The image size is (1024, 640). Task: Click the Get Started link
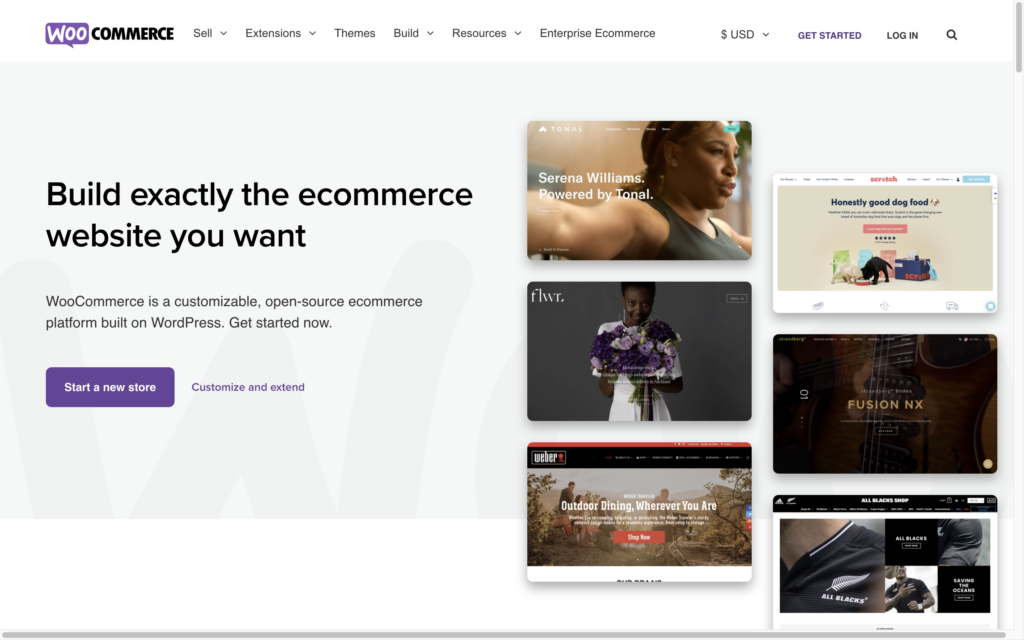(x=829, y=35)
